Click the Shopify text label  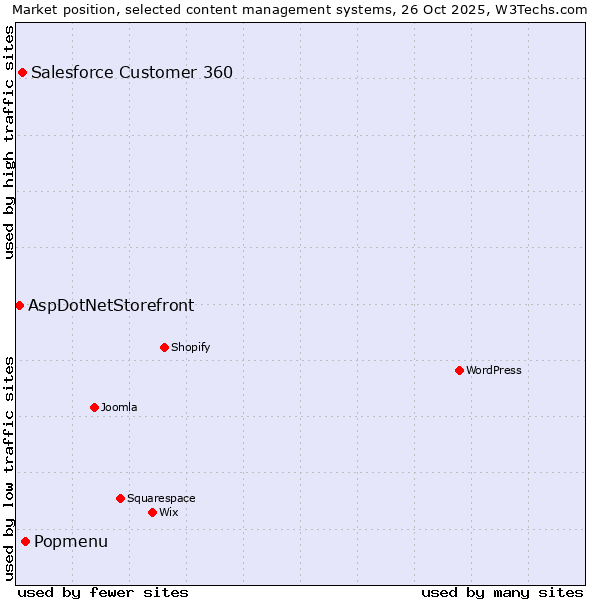[190, 347]
